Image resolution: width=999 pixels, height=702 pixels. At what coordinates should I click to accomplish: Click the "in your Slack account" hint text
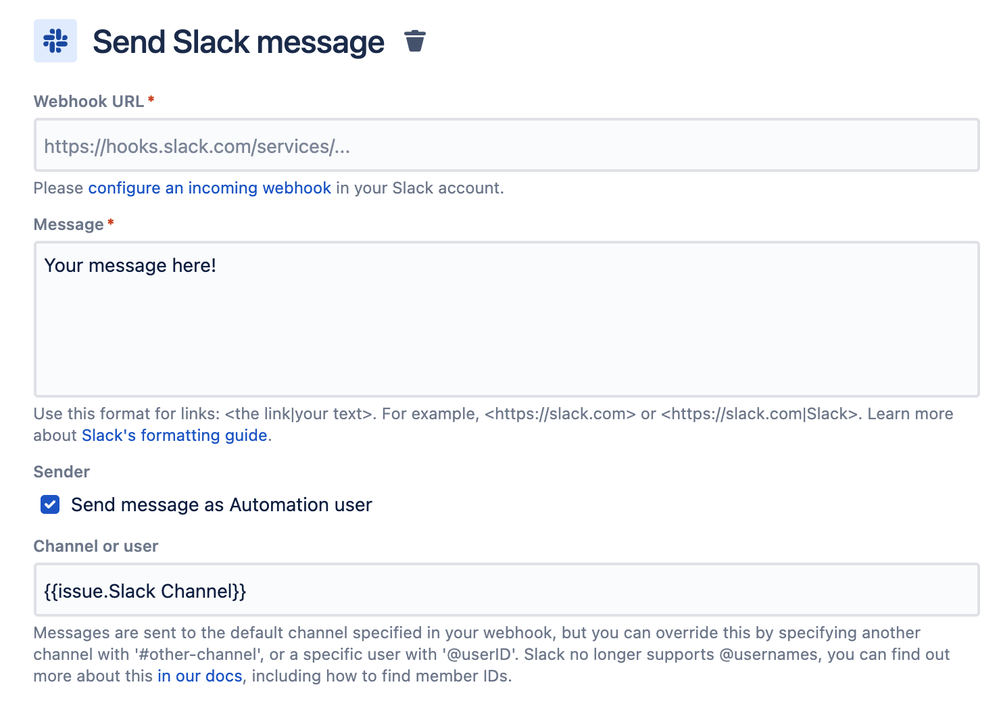(x=420, y=188)
